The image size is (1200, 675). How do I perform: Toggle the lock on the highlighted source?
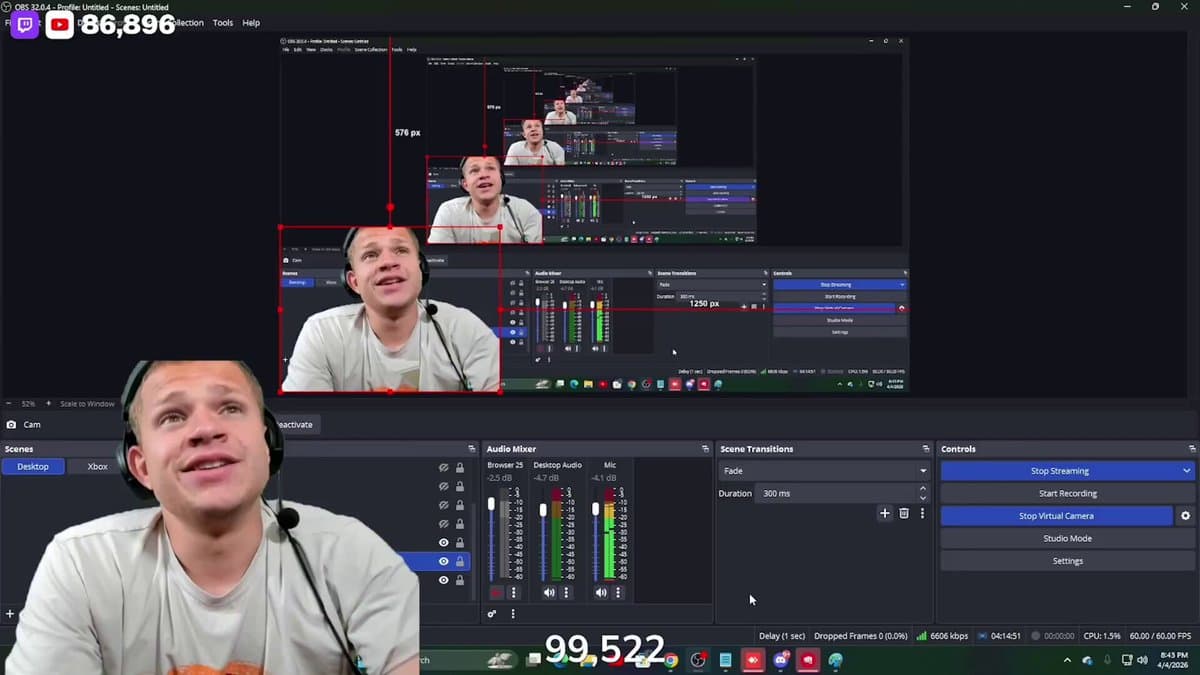[x=460, y=562]
